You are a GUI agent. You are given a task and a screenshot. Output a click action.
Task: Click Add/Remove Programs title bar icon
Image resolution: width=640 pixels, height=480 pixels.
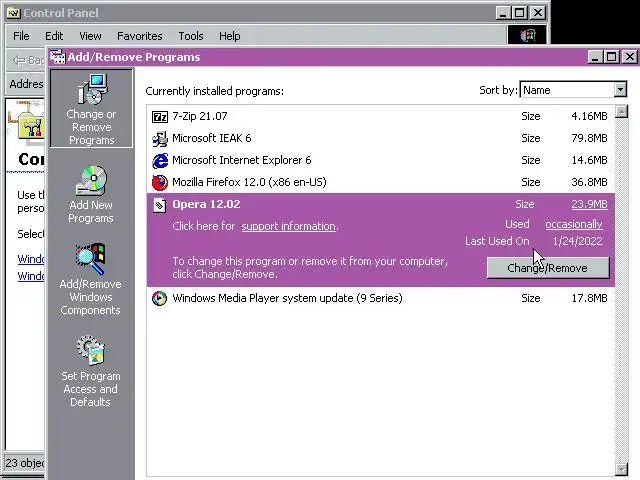(58, 57)
